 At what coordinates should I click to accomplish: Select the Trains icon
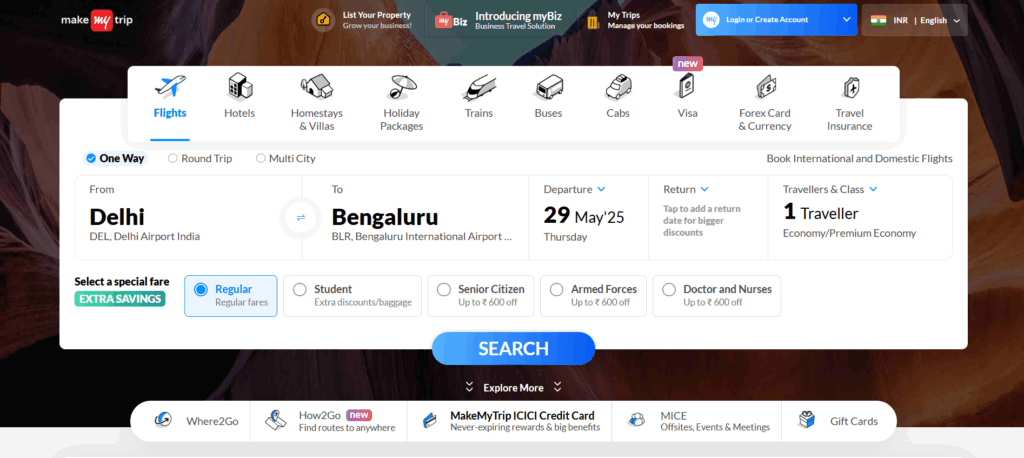click(479, 88)
